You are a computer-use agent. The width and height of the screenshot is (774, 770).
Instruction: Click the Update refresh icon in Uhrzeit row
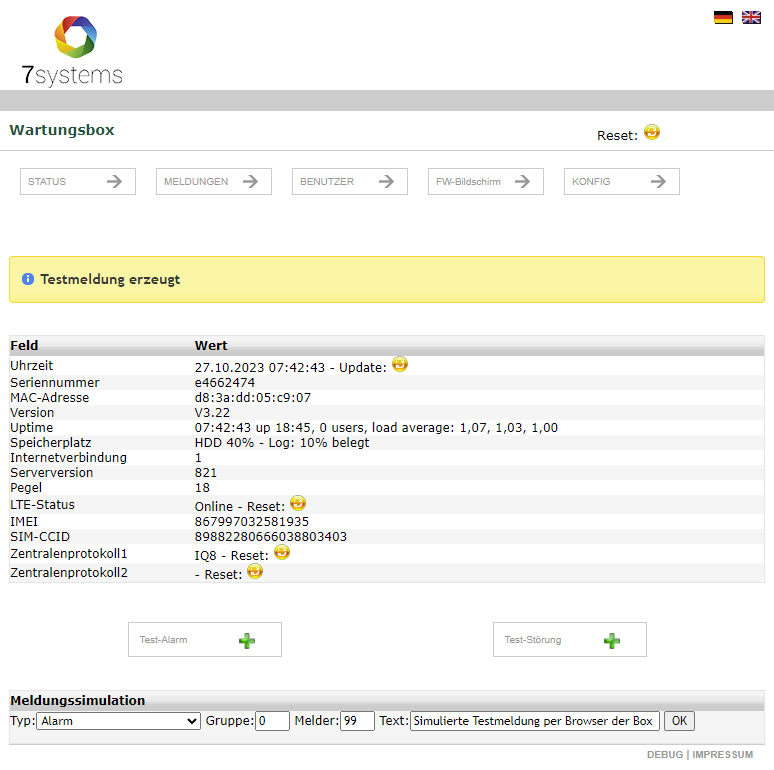coord(400,364)
